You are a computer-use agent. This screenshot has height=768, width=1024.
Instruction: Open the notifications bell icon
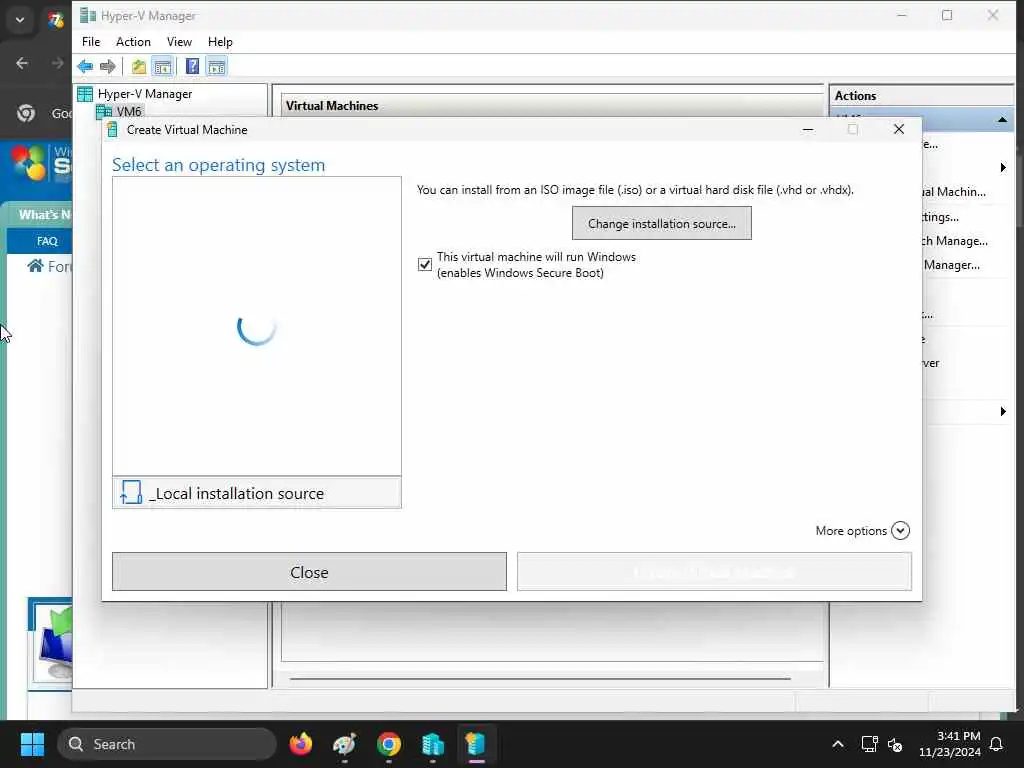[997, 744]
